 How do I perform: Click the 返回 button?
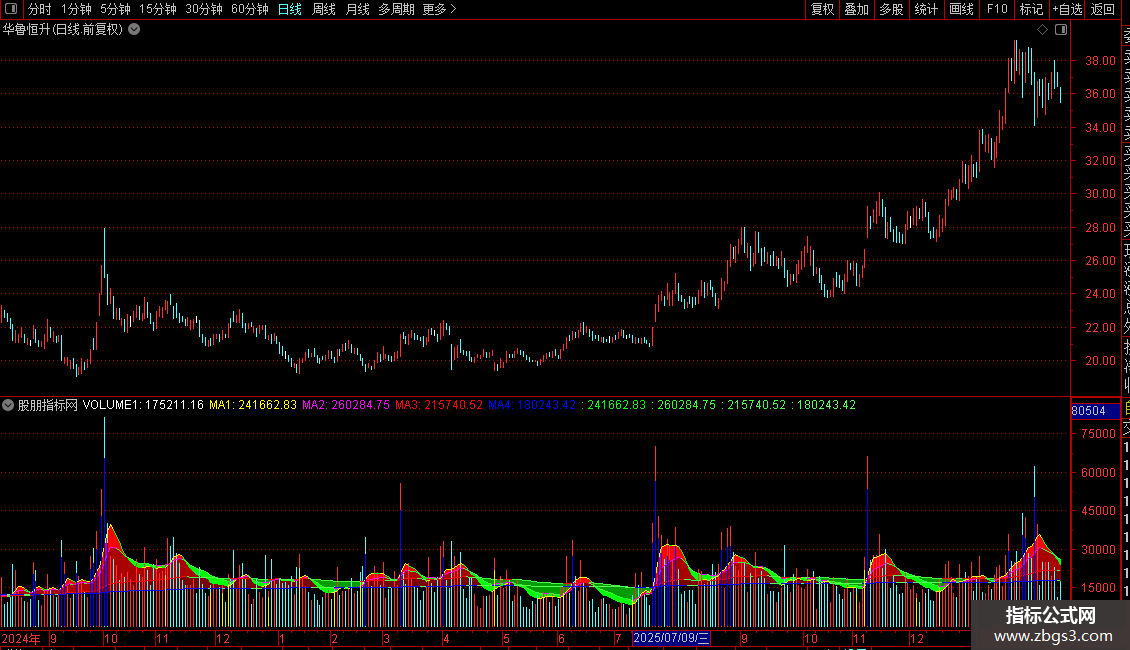[1103, 9]
